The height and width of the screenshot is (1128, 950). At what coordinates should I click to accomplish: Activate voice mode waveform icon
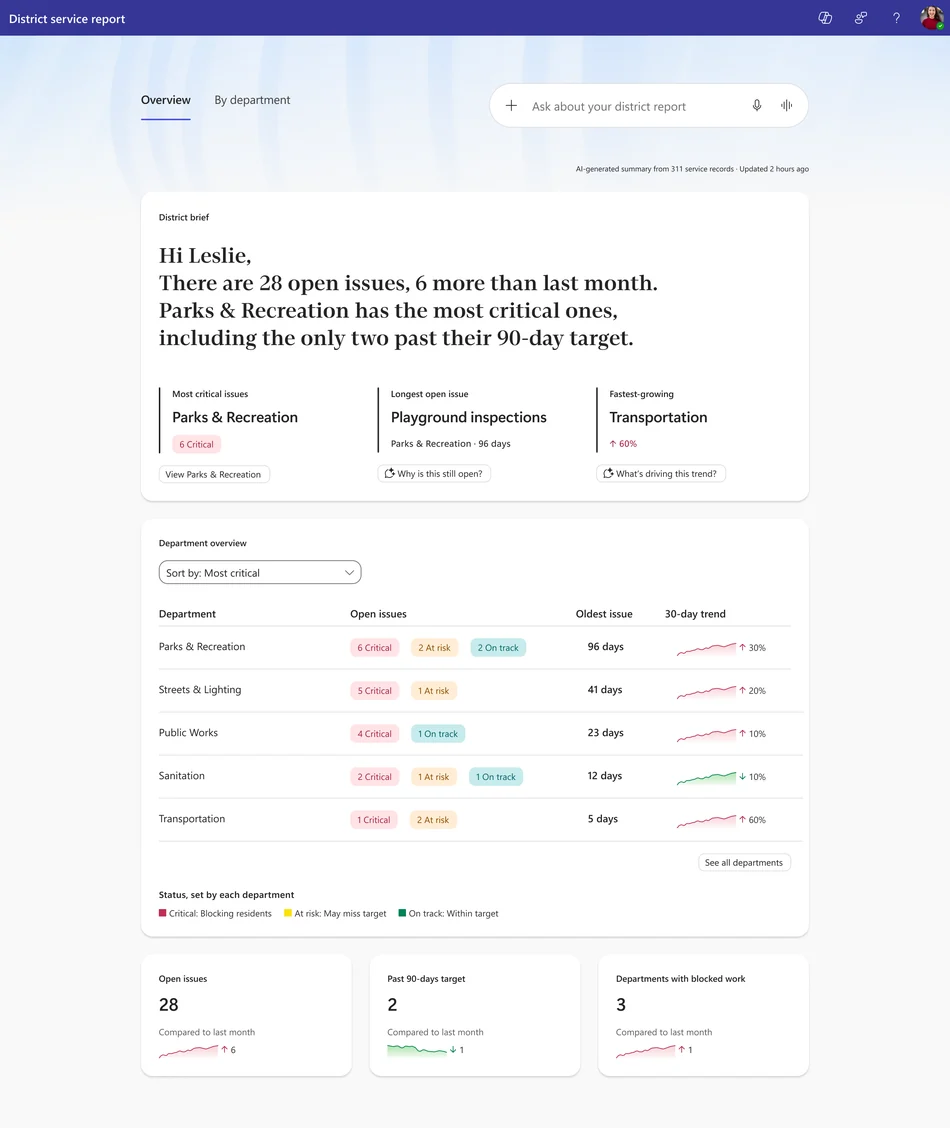pos(787,106)
